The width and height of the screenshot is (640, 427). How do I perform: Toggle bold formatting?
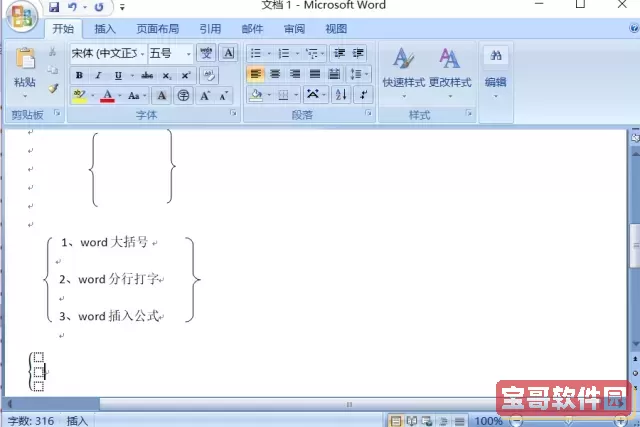79,75
